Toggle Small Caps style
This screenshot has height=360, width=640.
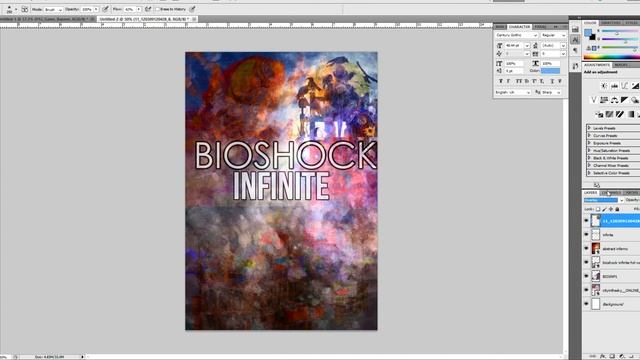pyautogui.click(x=527, y=81)
